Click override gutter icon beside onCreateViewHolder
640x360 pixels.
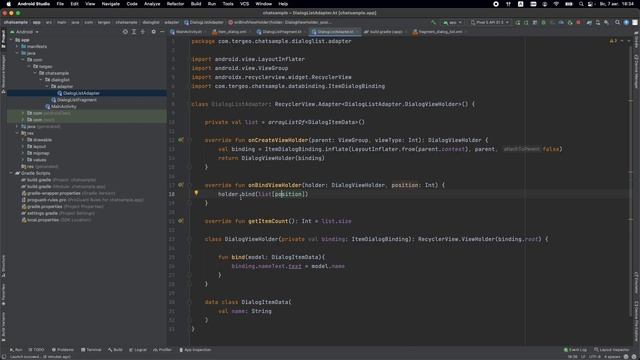pyautogui.click(x=181, y=140)
